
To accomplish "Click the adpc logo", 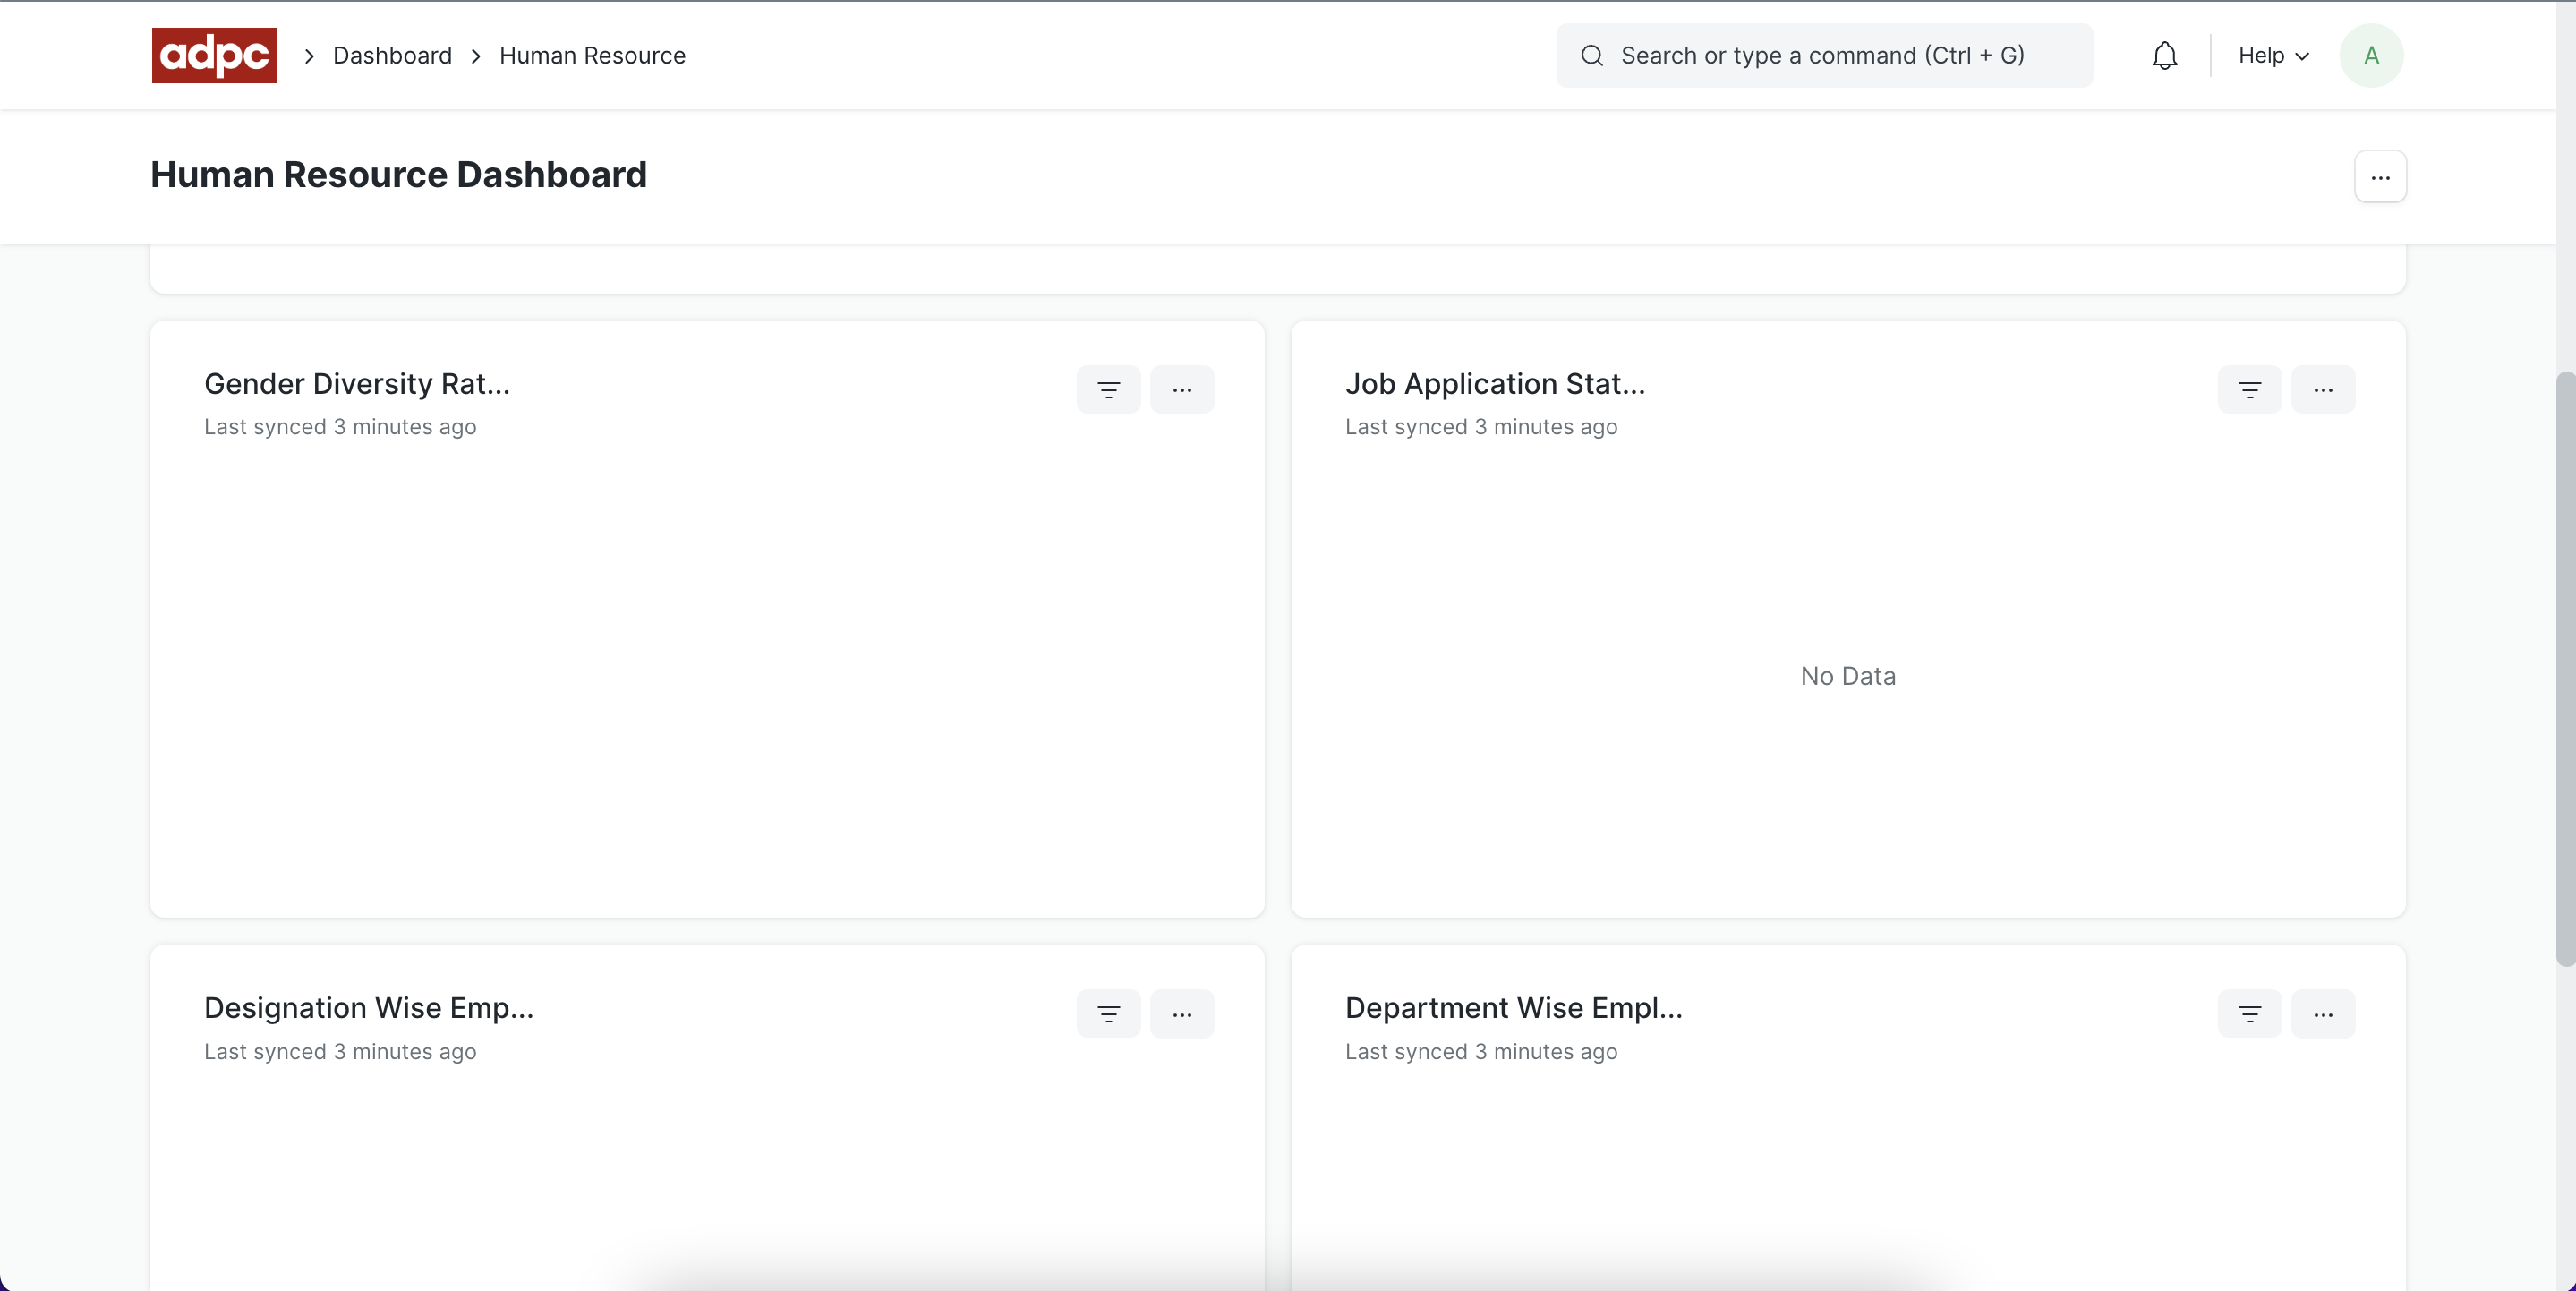I will [x=213, y=55].
